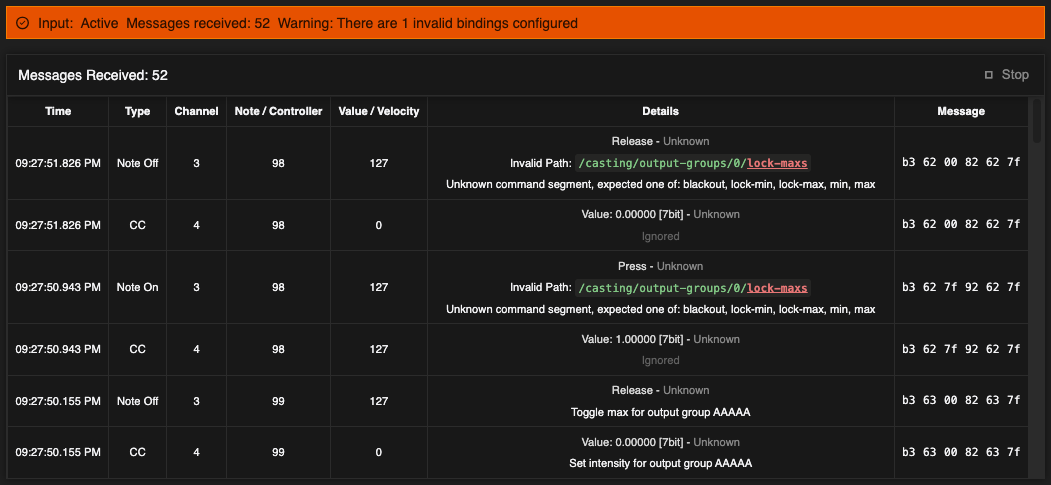The width and height of the screenshot is (1051, 485).
Task: Click the Message column header
Action: (961, 111)
